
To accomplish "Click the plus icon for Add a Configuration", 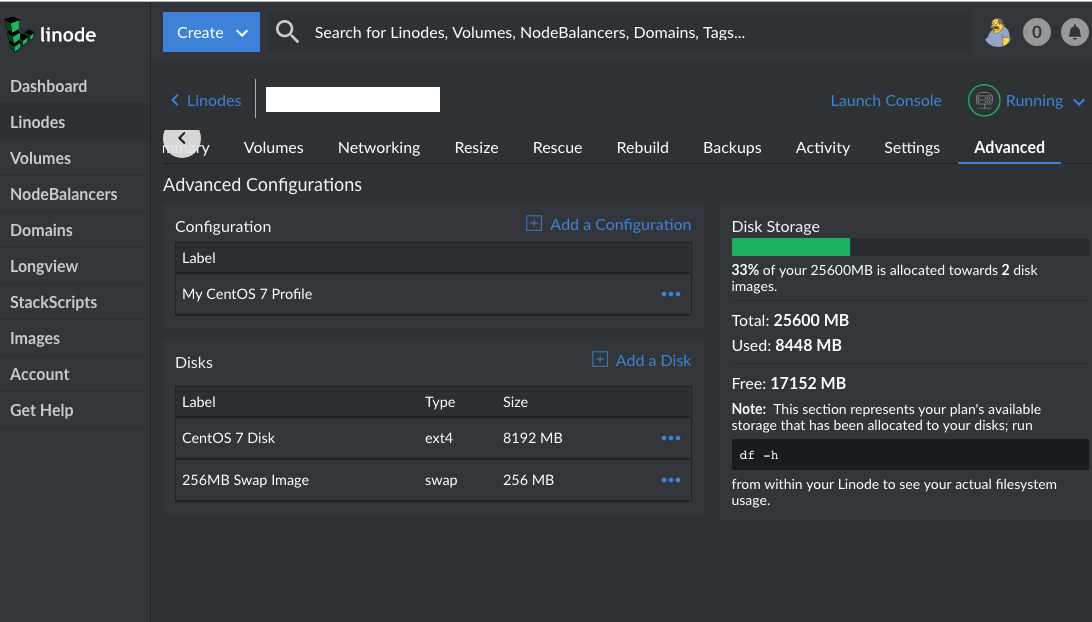I will tap(533, 224).
